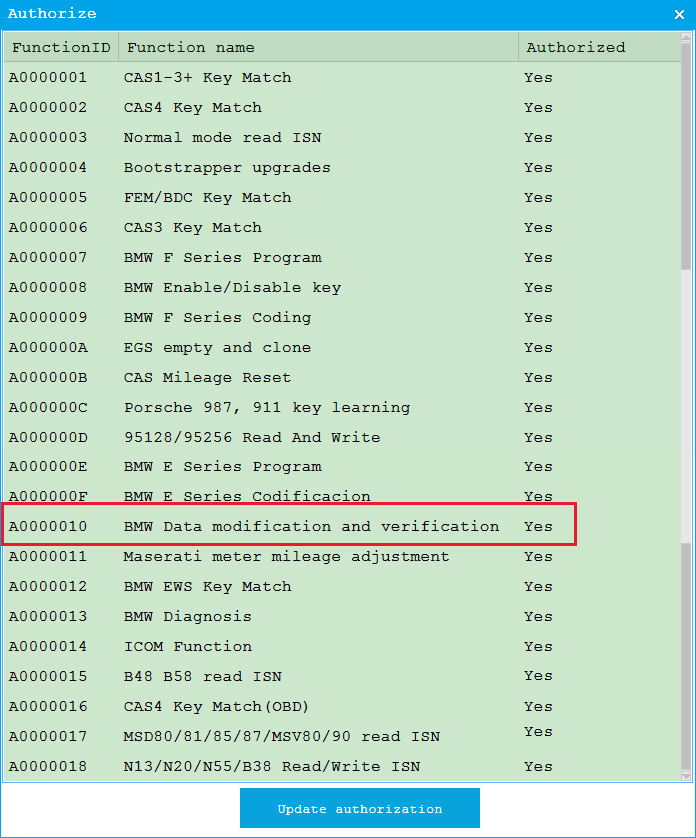
Task: Select Maserati meter mileage adjustment row
Action: point(286,556)
